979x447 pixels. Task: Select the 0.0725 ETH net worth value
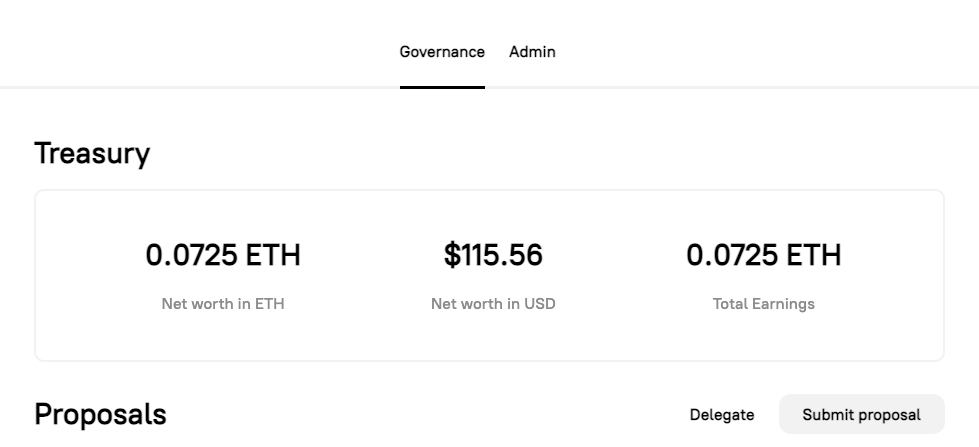tap(223, 256)
